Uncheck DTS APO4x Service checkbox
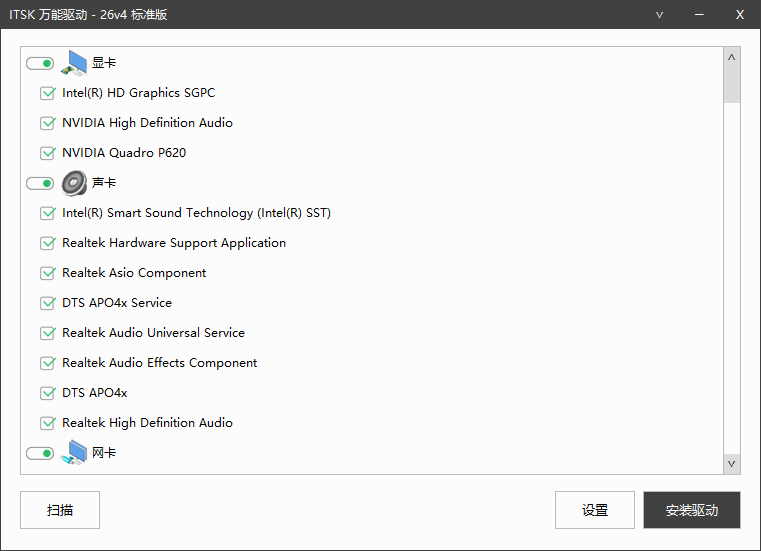Viewport: 761px width, 551px height. click(x=48, y=303)
